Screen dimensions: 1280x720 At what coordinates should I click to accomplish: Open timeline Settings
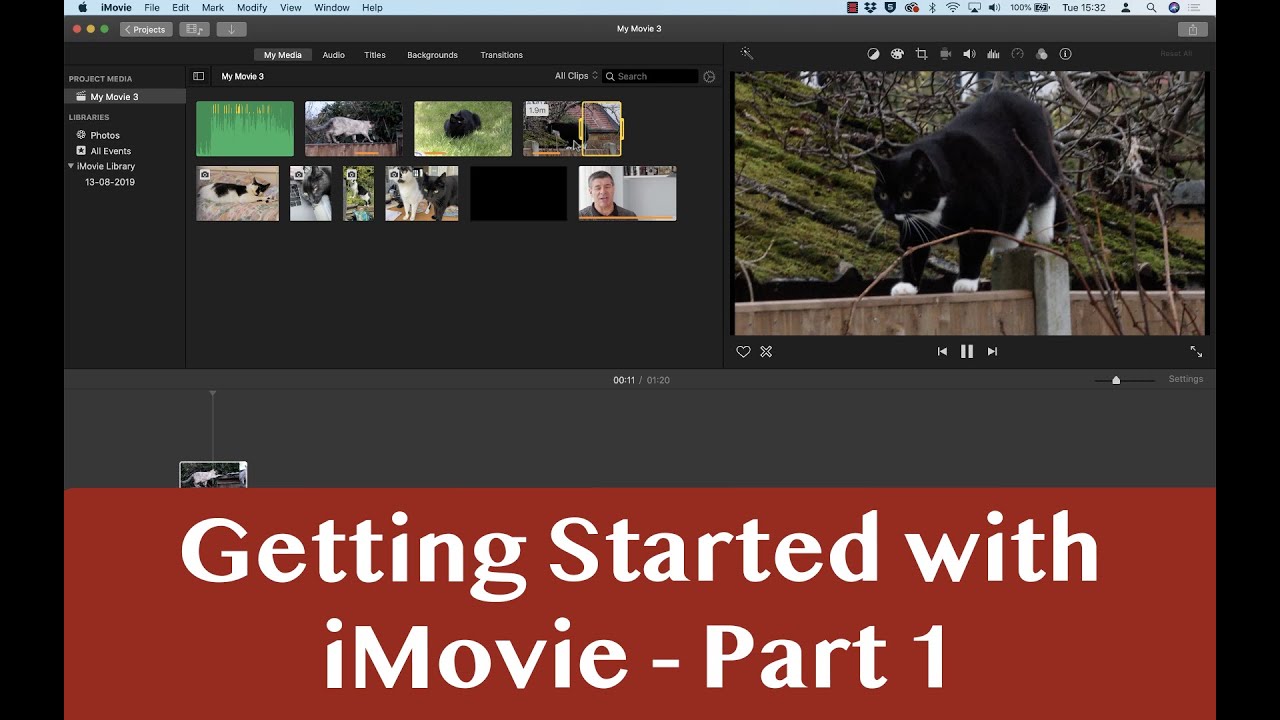pos(1186,379)
